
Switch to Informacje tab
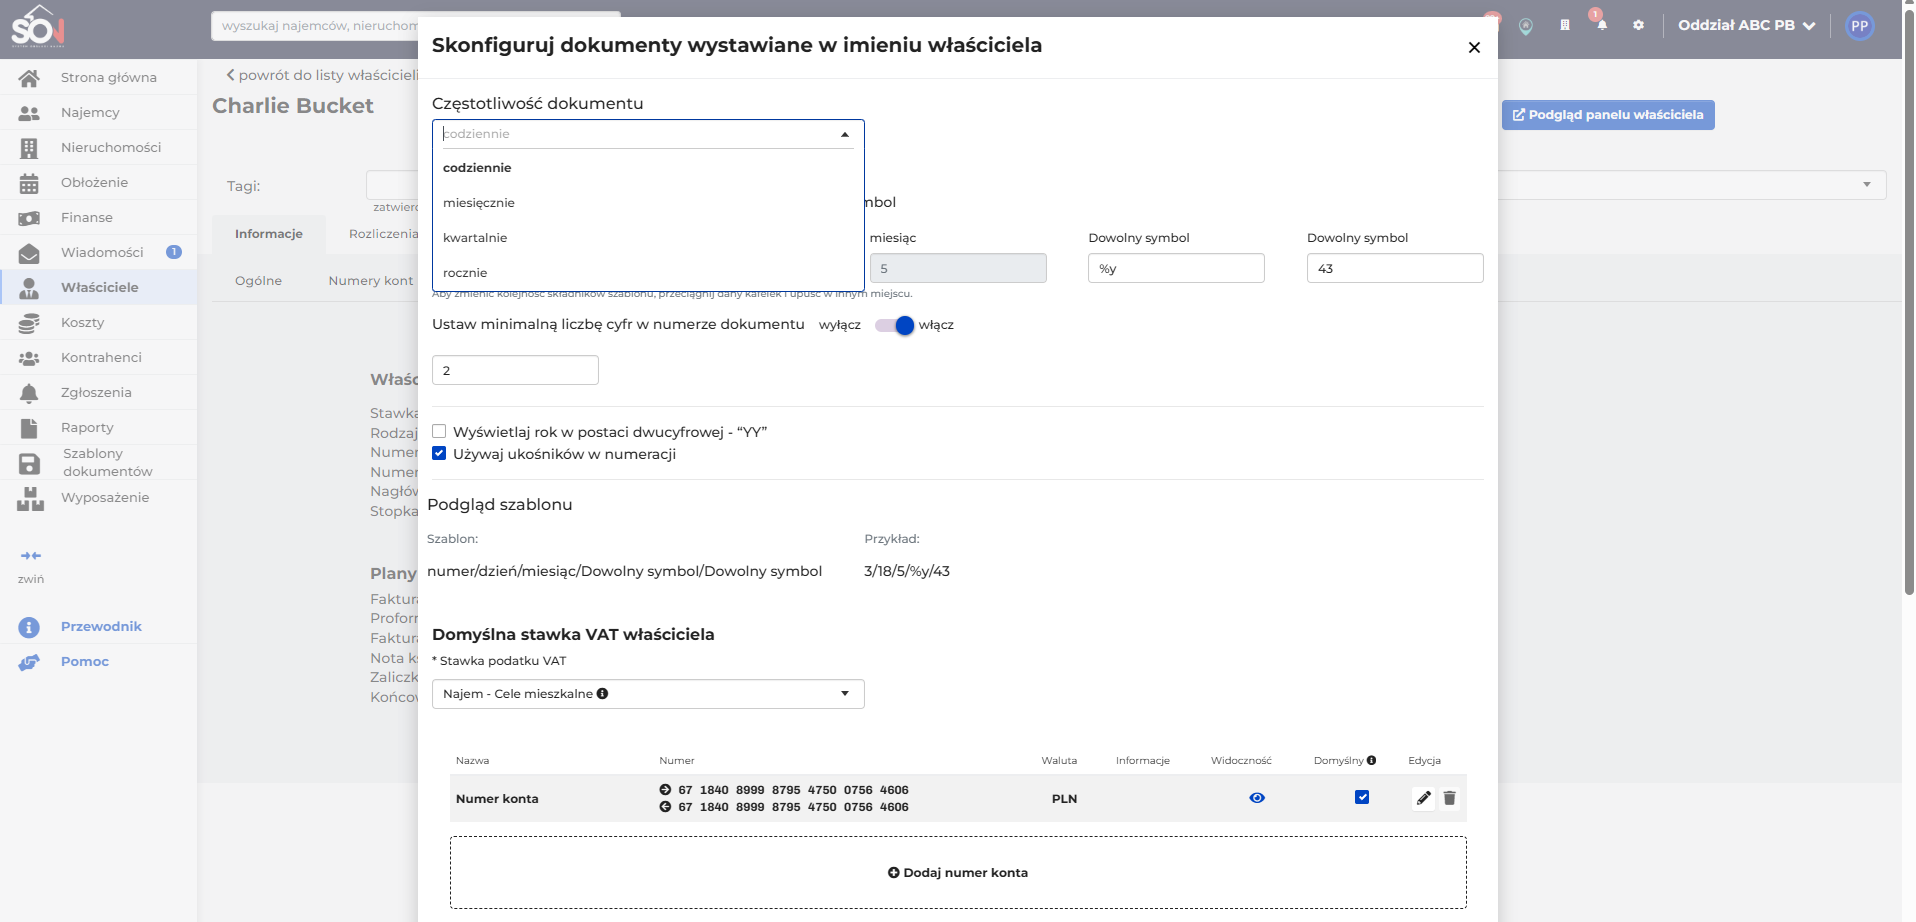[x=269, y=234]
